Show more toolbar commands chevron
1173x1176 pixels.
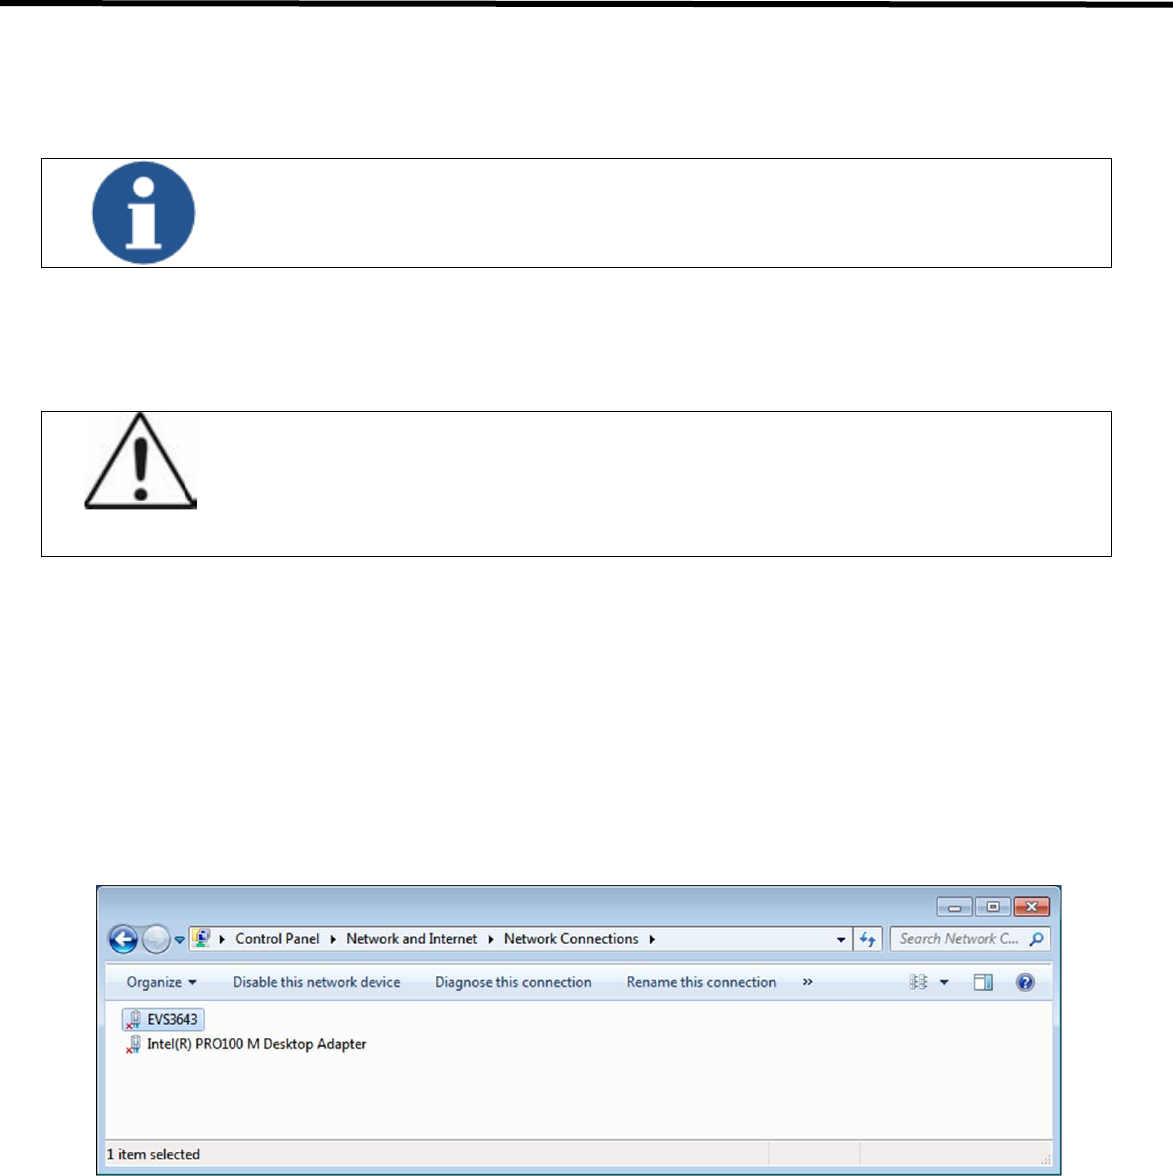coord(808,982)
